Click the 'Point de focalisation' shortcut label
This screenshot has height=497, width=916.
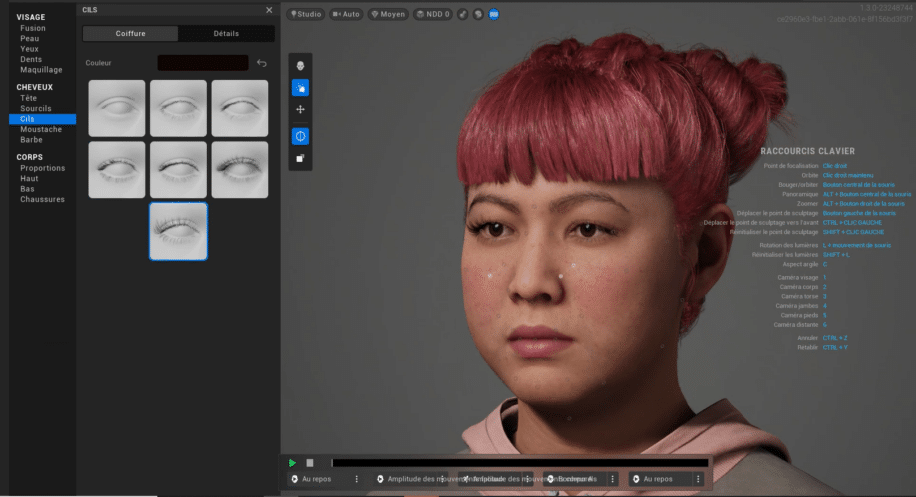coord(791,166)
